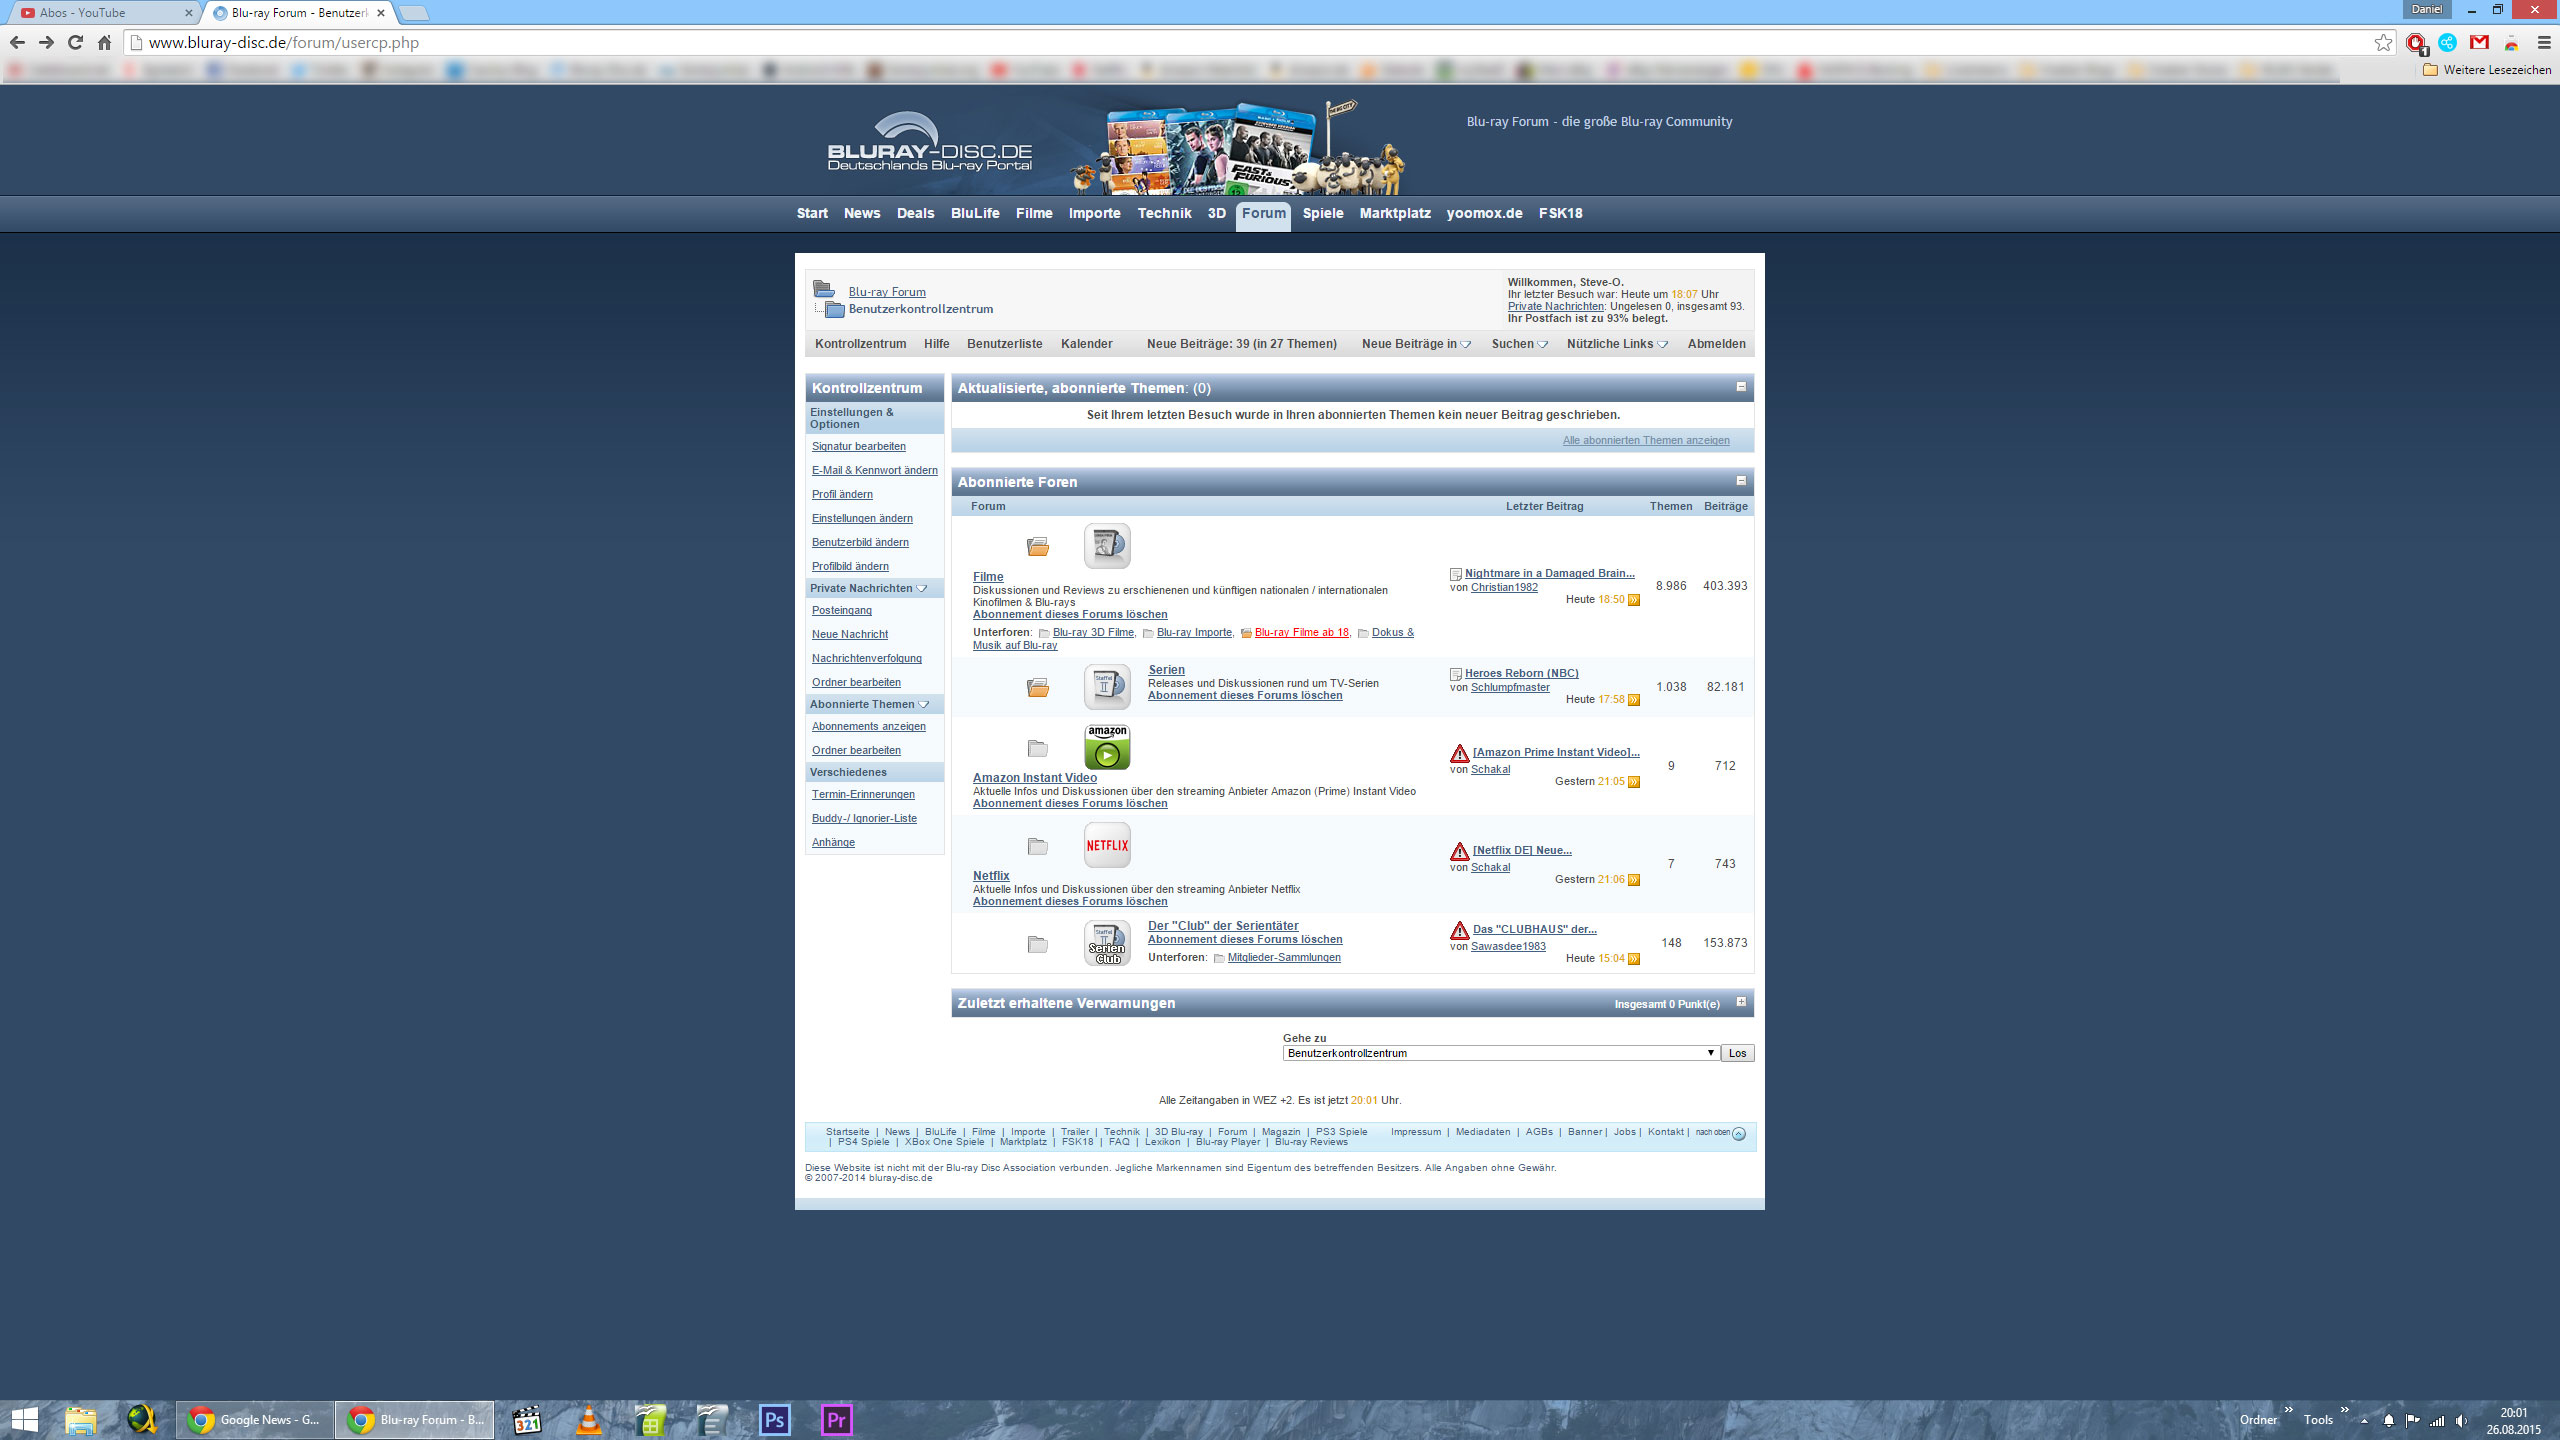Click the nach oben scroll-up icon
2560x1440 pixels.
(1738, 1134)
